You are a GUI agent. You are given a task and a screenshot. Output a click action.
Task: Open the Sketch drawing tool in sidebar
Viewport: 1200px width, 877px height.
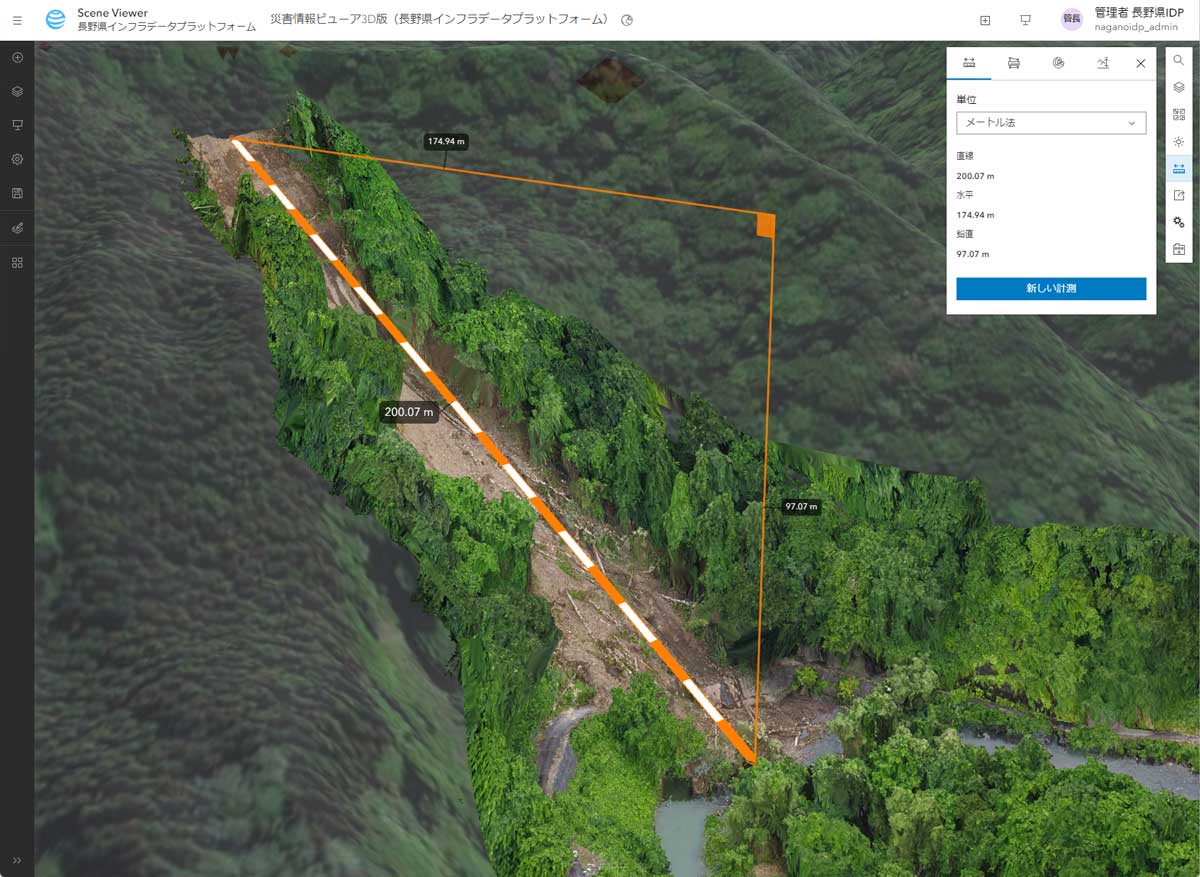(x=17, y=228)
